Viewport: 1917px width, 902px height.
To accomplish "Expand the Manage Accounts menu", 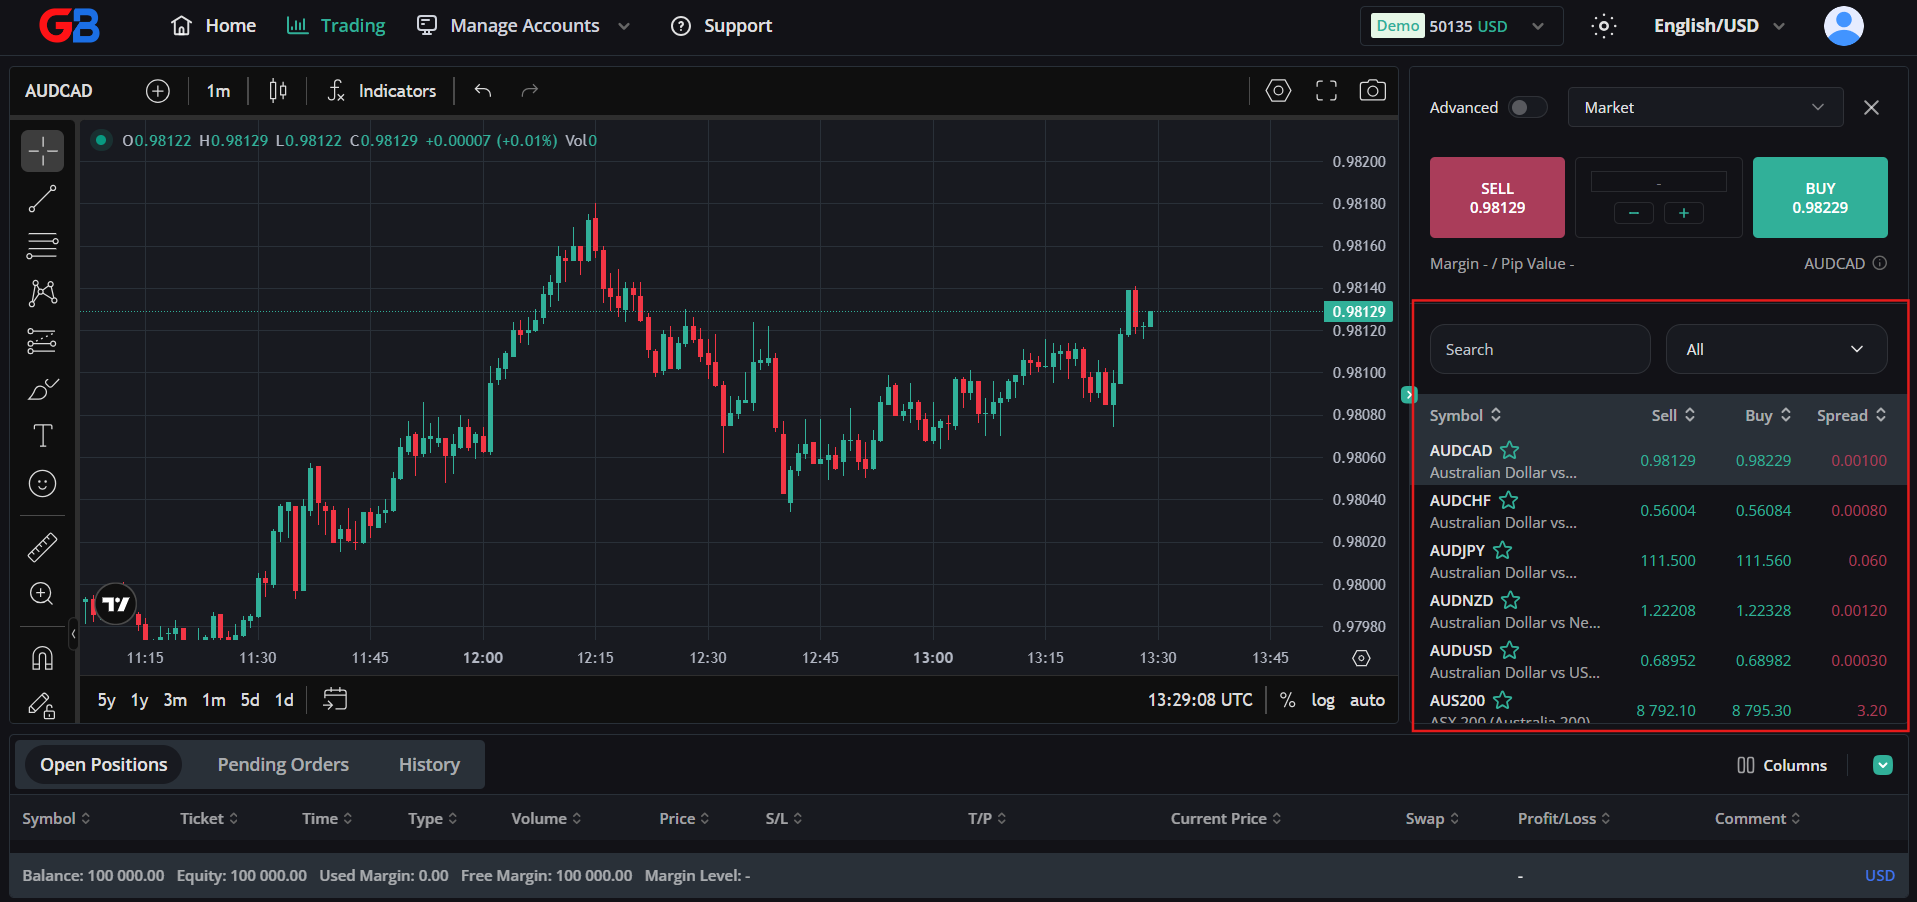I will click(x=523, y=26).
